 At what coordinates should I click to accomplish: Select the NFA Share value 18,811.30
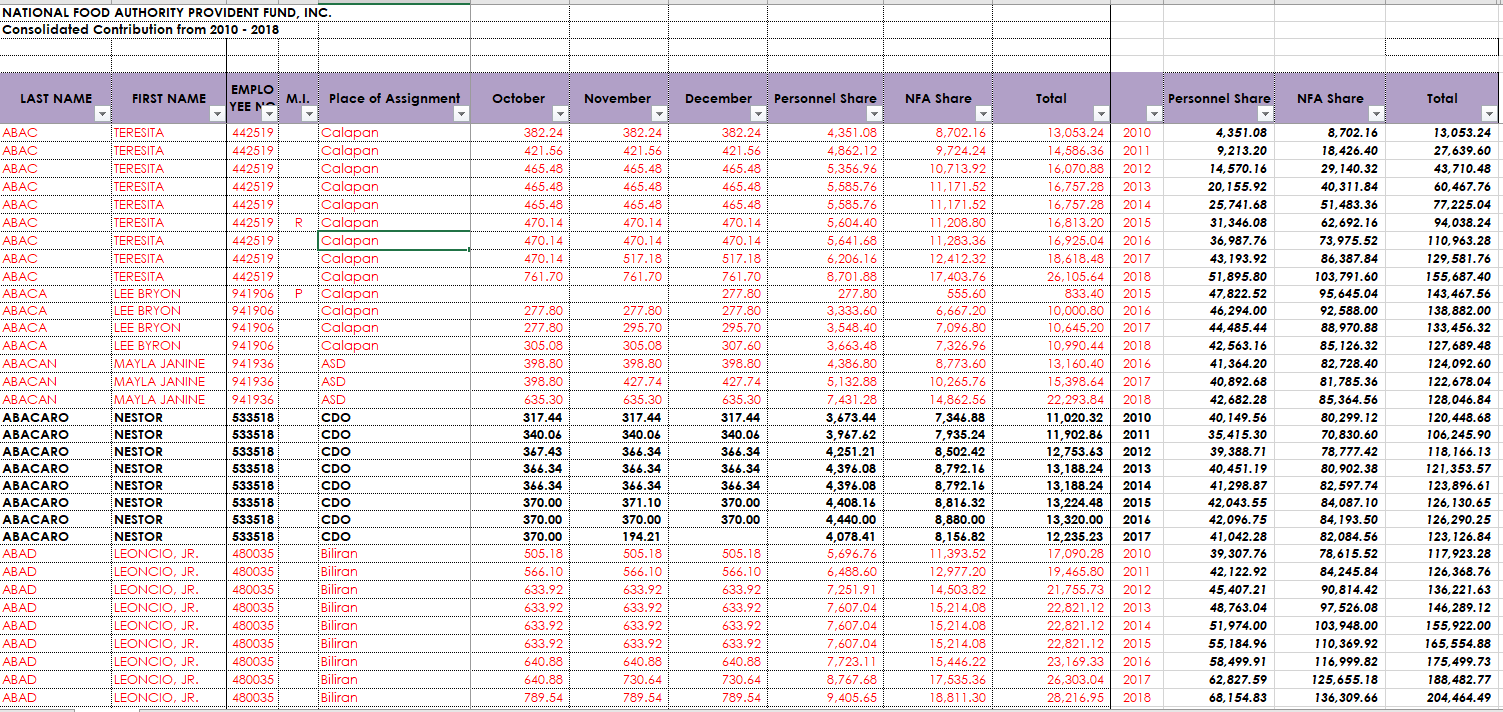[x=958, y=698]
